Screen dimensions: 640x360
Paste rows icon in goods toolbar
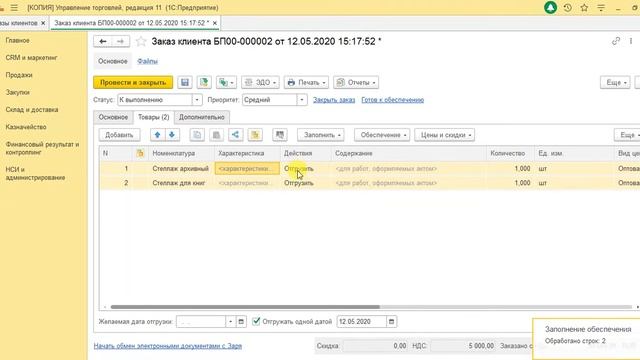click(216, 135)
